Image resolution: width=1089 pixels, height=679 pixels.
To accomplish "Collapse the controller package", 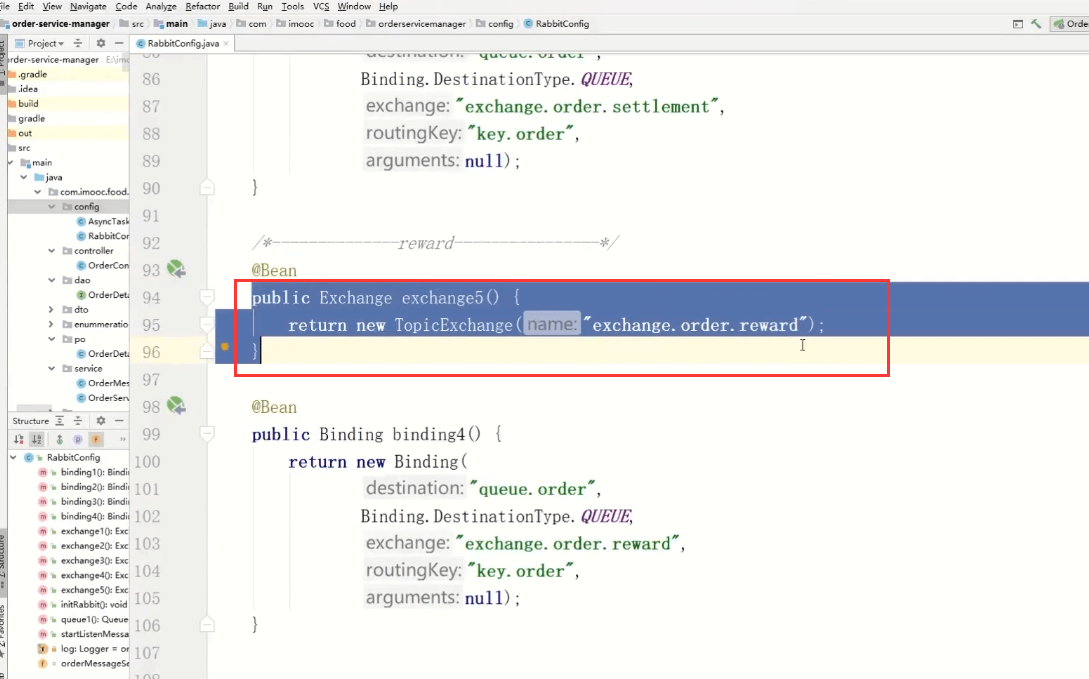I will pyautogui.click(x=52, y=251).
